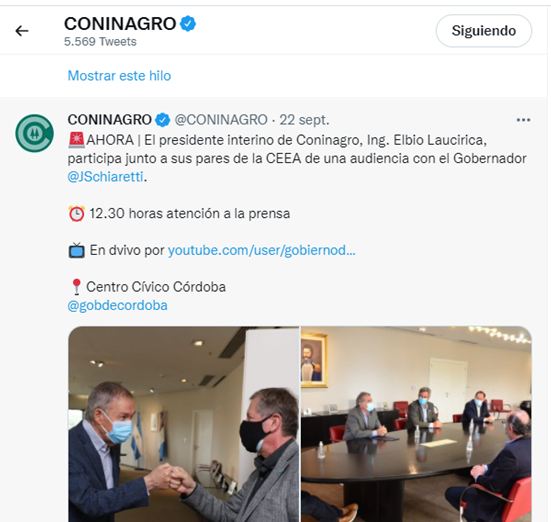
Task: Open the youtube.com/user/gobiernod... link
Action: pyautogui.click(x=261, y=250)
